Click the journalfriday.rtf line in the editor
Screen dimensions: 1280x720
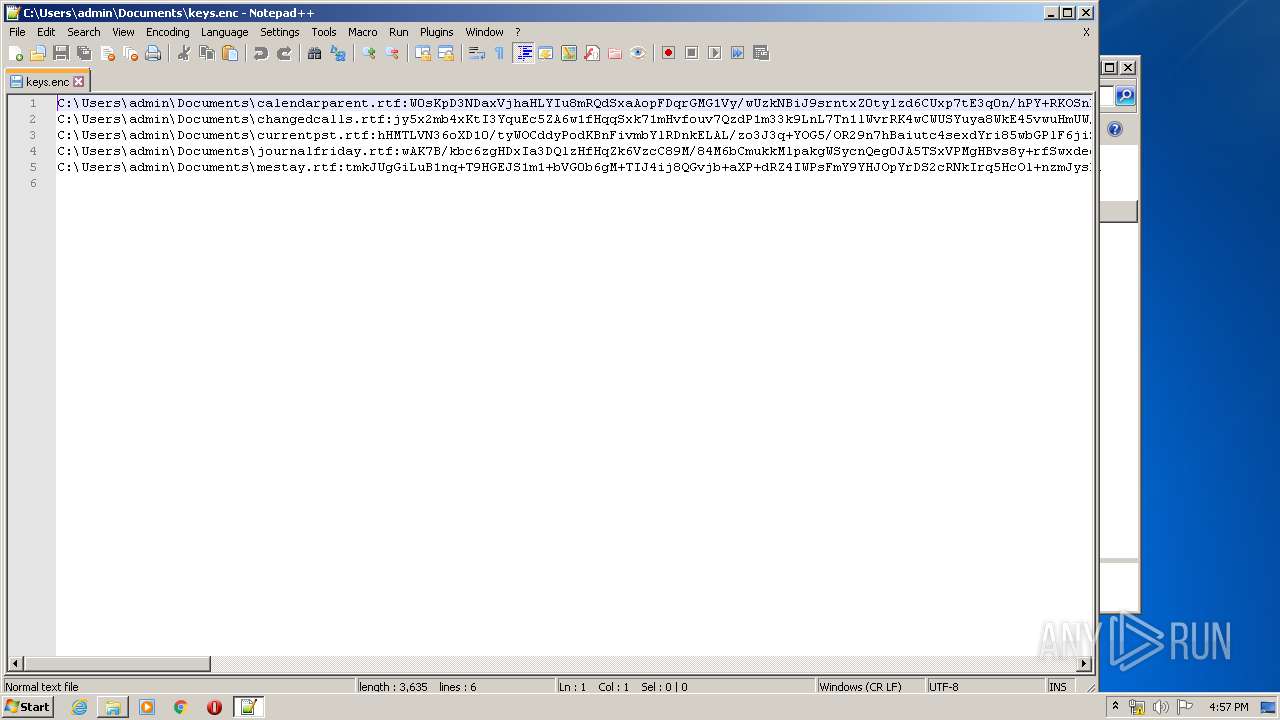coord(574,151)
